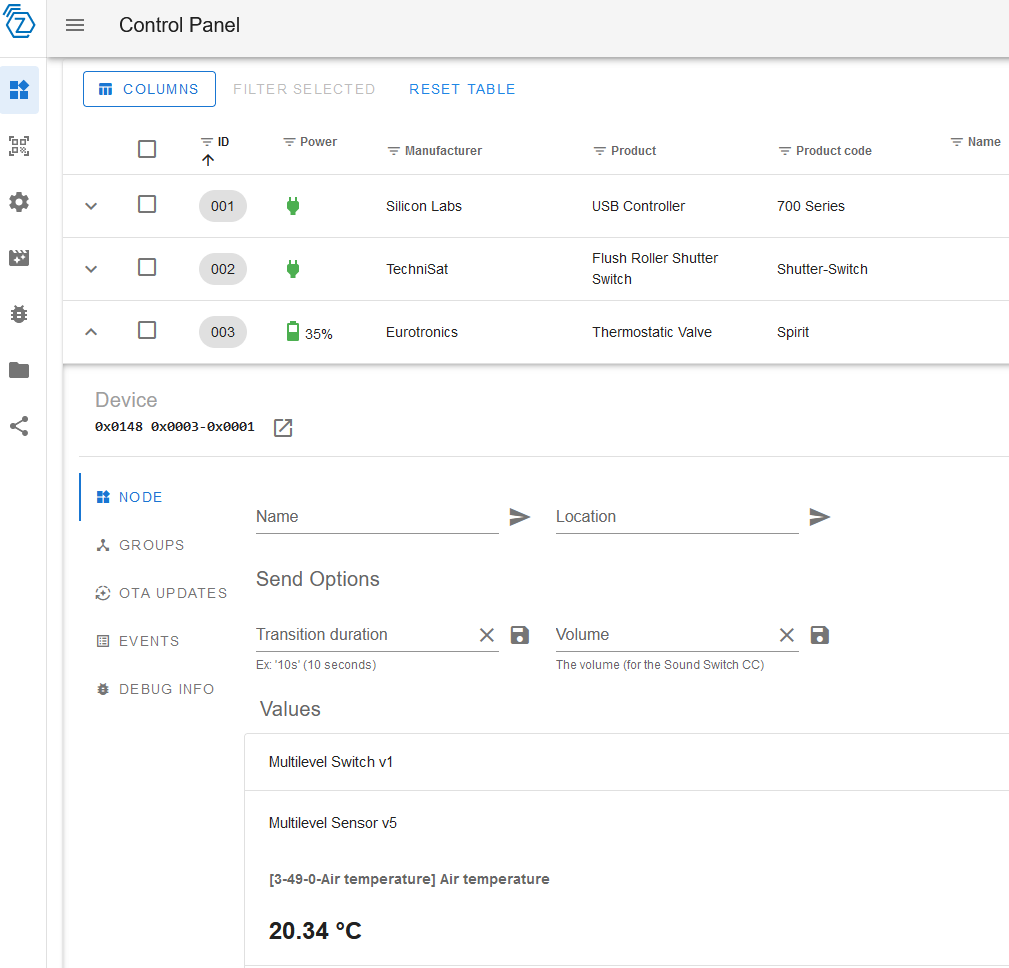Save the Transition duration option

click(x=520, y=635)
